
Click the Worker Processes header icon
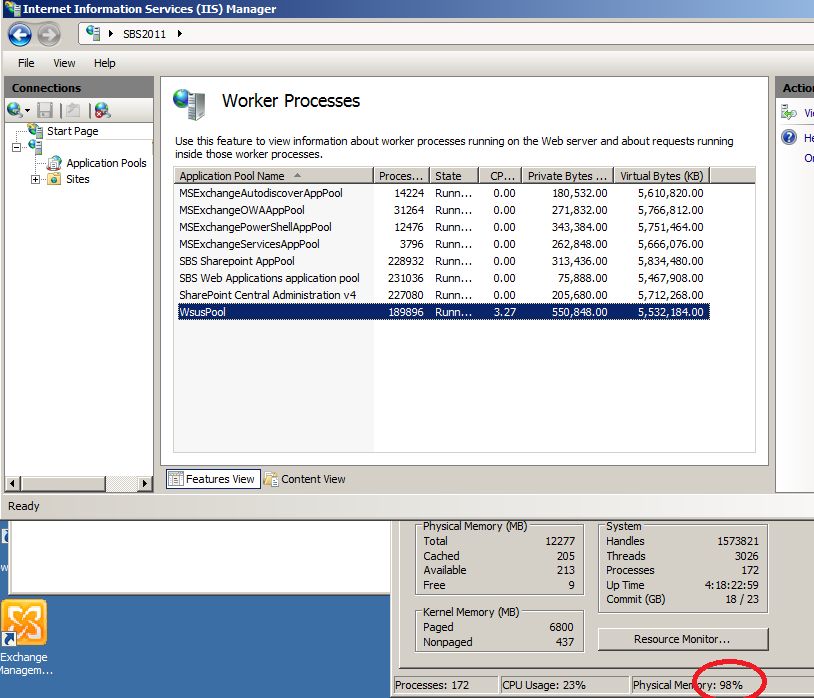[189, 104]
